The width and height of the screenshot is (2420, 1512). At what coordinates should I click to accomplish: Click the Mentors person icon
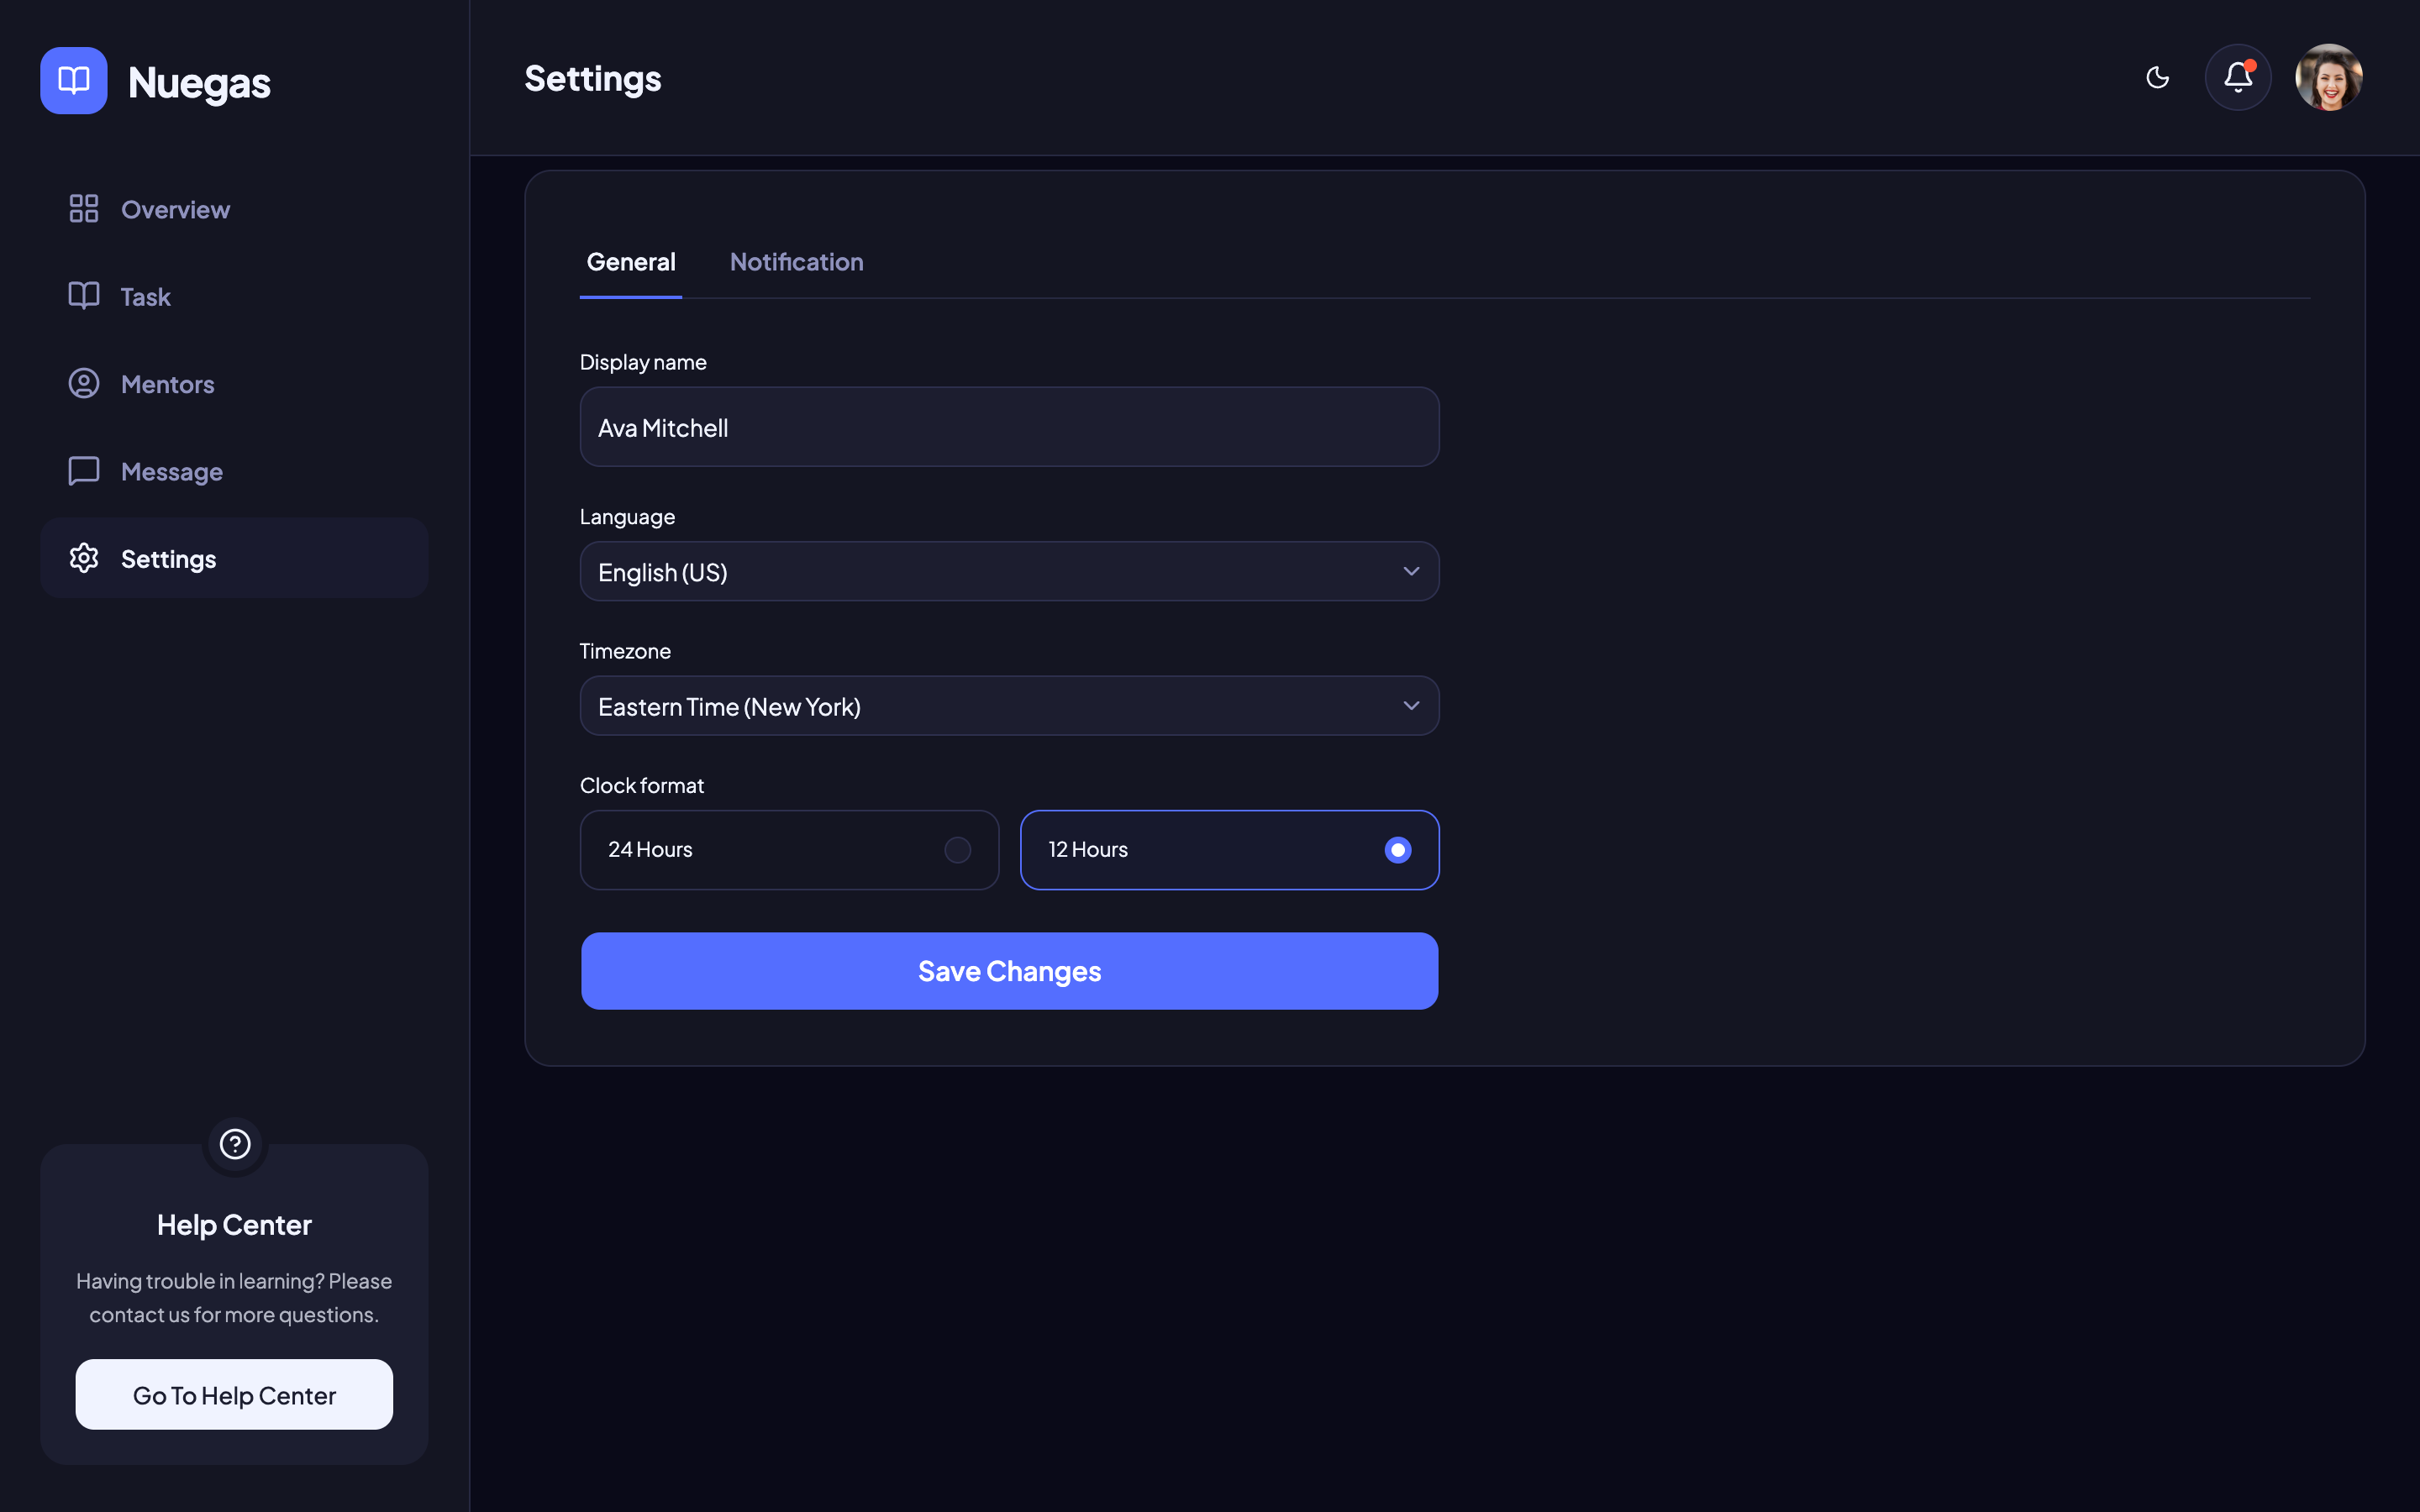84,383
